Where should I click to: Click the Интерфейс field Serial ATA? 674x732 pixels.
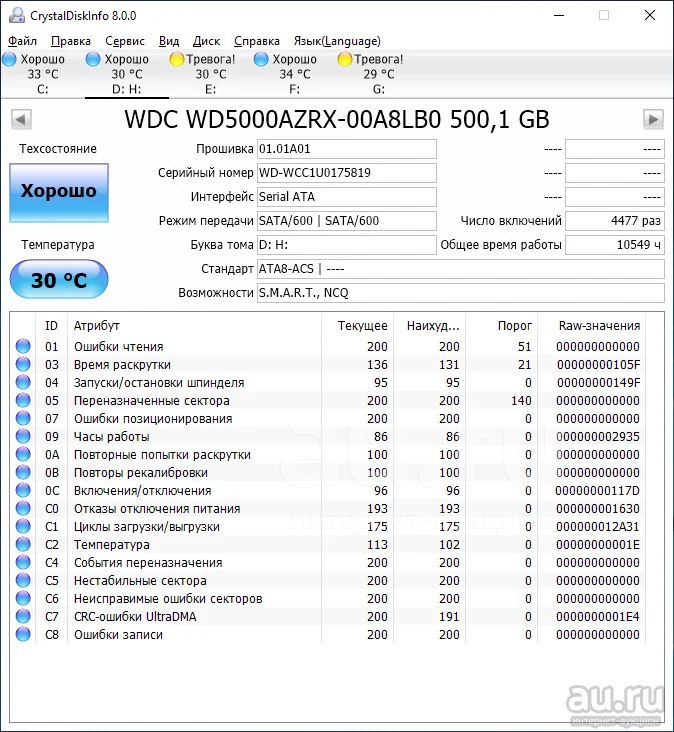click(x=346, y=197)
